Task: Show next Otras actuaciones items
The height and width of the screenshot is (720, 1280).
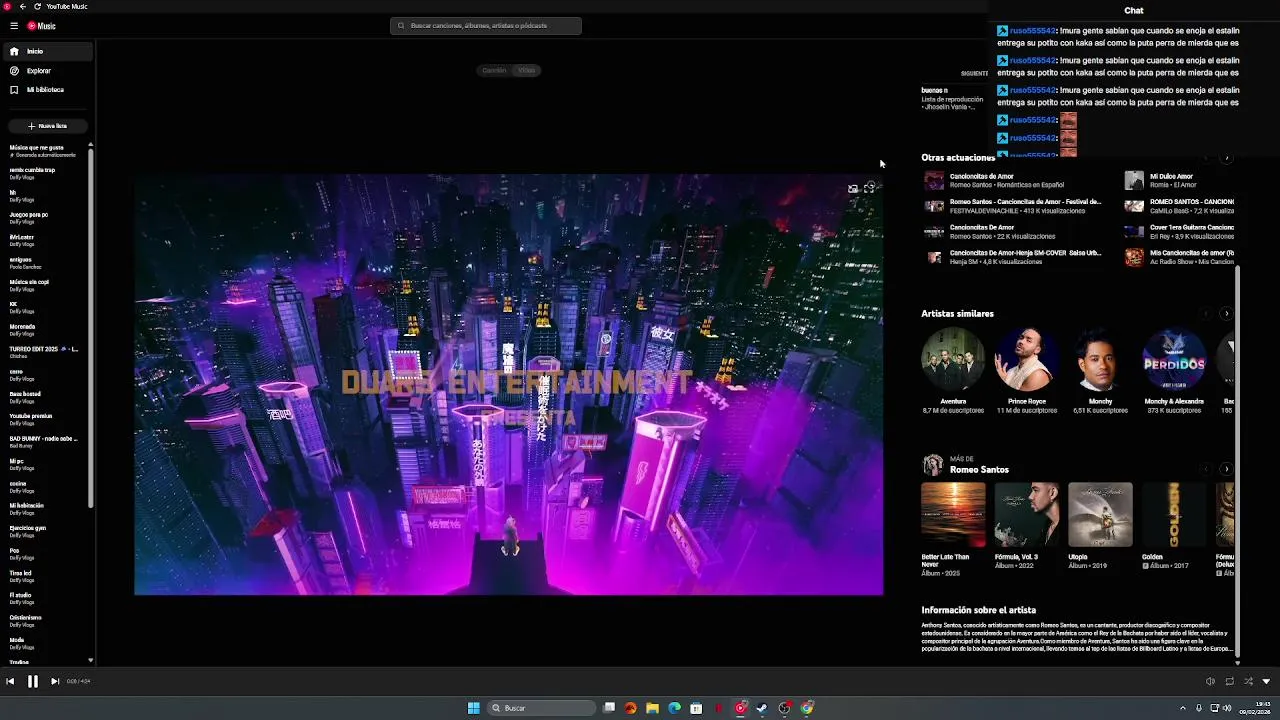Action: (x=1227, y=158)
